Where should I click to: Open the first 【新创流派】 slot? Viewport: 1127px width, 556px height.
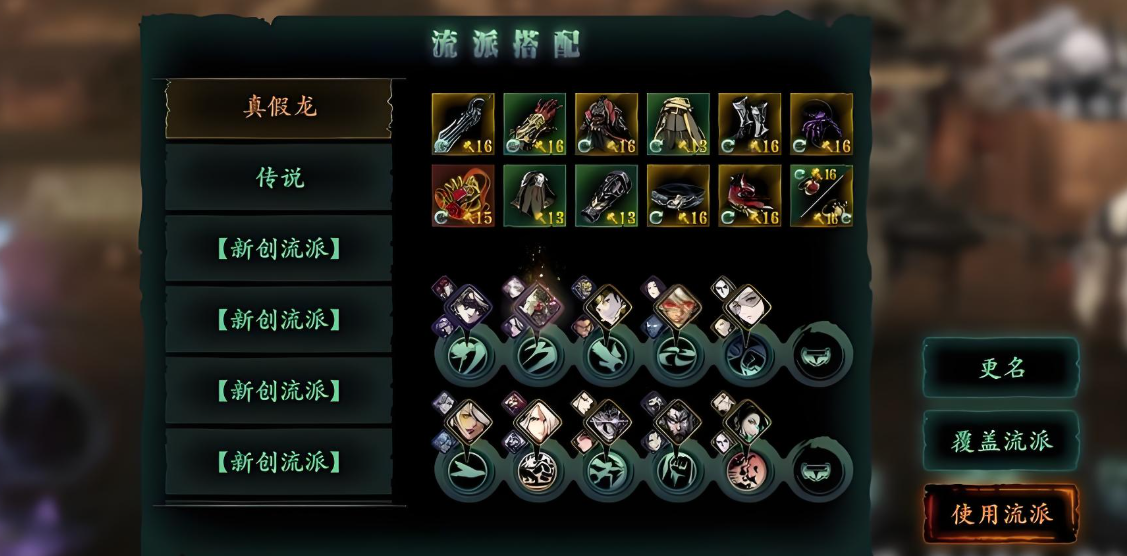[x=279, y=249]
